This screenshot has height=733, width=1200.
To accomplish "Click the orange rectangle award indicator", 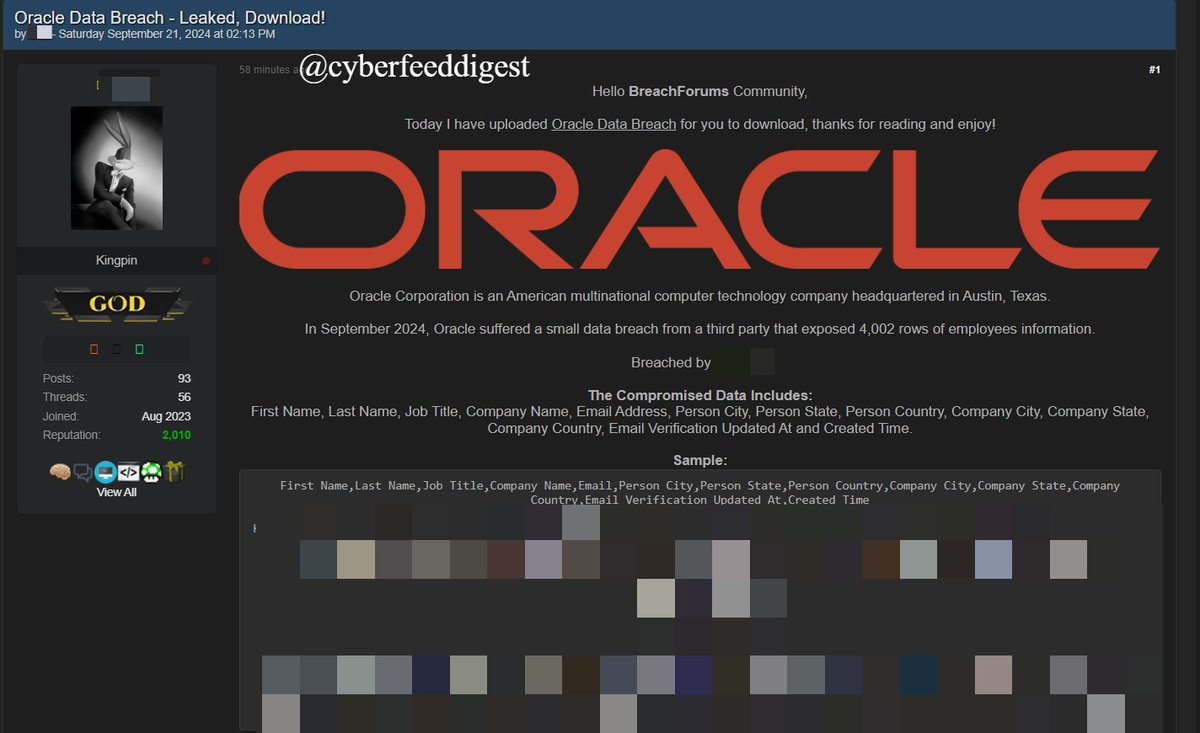I will pyautogui.click(x=94, y=349).
